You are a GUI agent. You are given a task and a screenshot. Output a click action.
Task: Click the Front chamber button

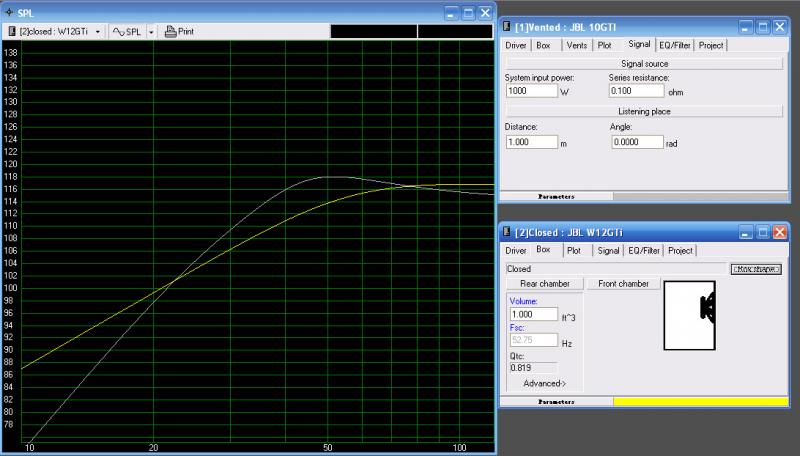coord(622,284)
